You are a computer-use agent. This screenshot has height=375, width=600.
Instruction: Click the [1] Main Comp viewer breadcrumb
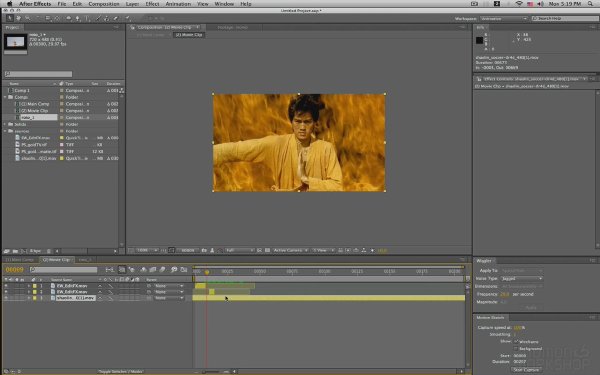click(150, 35)
